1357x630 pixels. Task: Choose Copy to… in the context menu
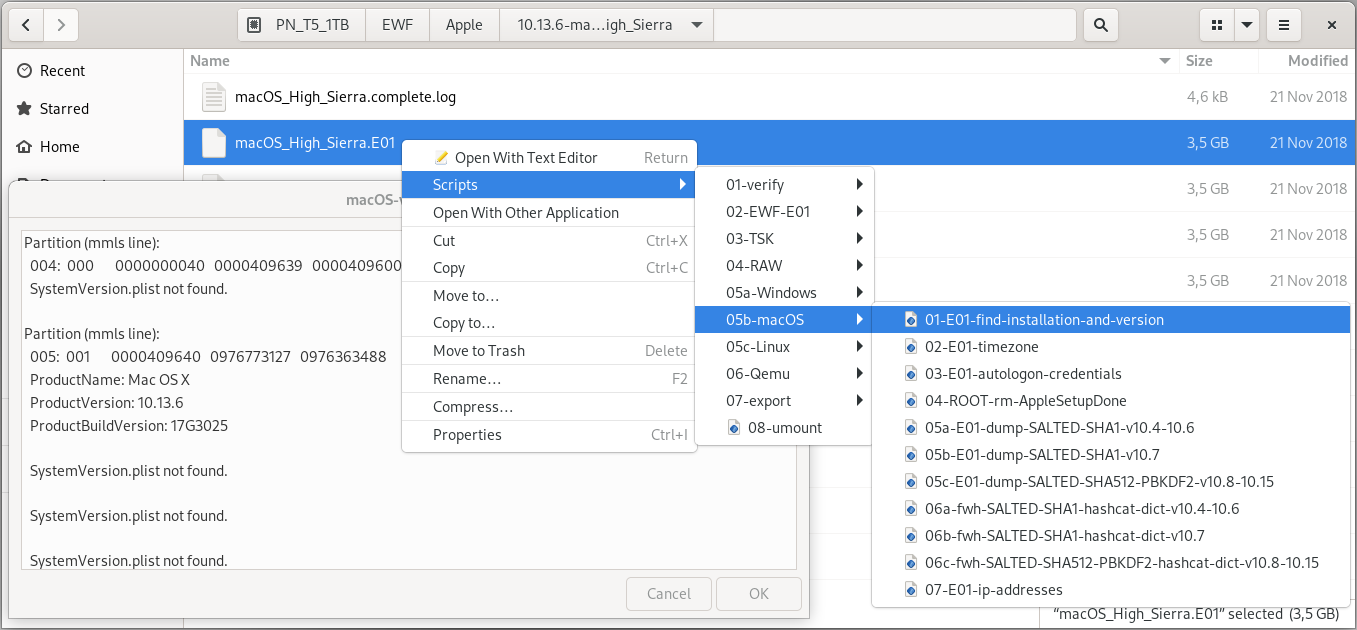point(549,323)
